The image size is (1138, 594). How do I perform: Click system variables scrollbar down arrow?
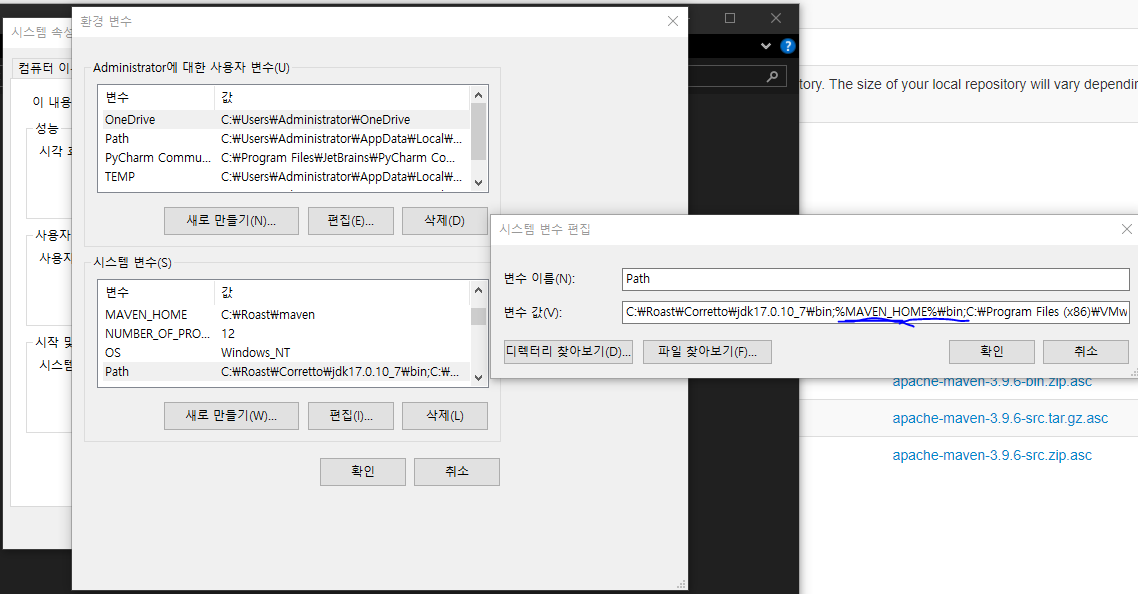478,378
